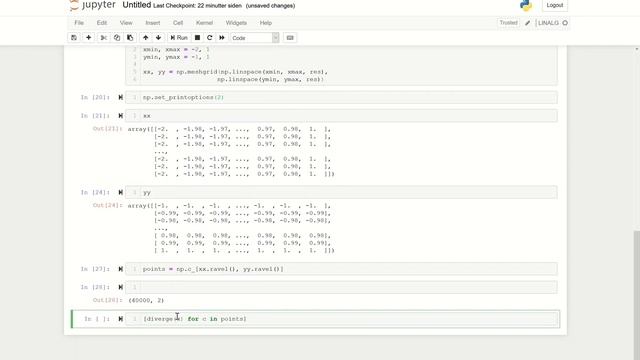This screenshot has width=640, height=360.
Task: Move selected cell down arrow
Action: click(158, 38)
